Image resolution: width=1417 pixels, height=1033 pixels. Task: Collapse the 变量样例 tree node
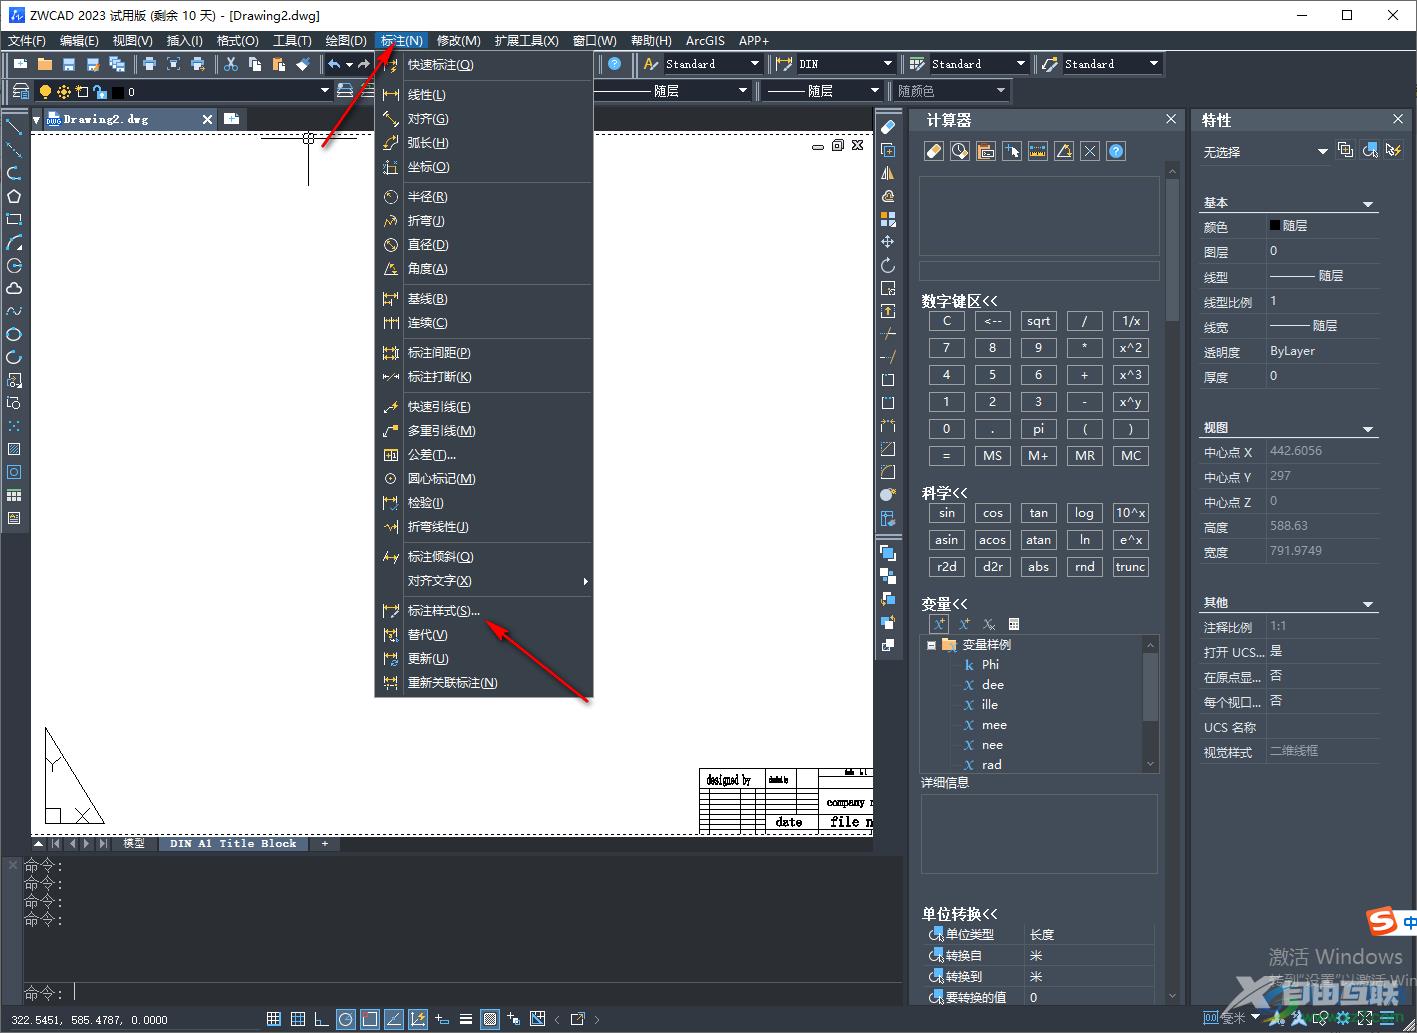point(931,645)
